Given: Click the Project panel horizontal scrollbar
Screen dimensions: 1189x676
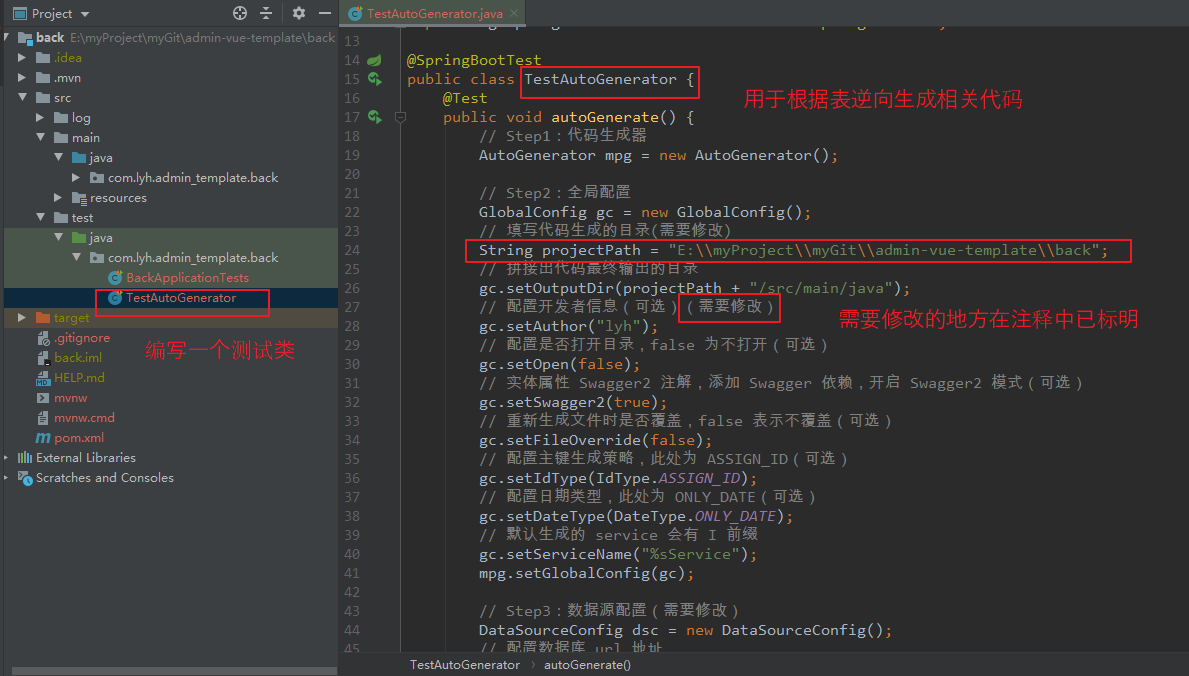Looking at the screenshot, I should pos(174,671).
